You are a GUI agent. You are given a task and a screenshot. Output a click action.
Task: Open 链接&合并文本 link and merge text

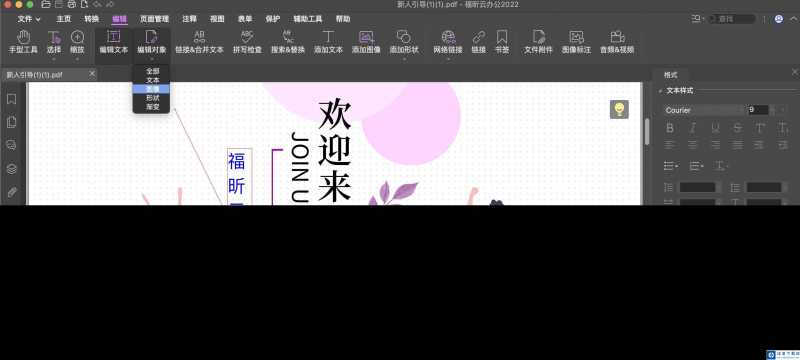pyautogui.click(x=199, y=42)
